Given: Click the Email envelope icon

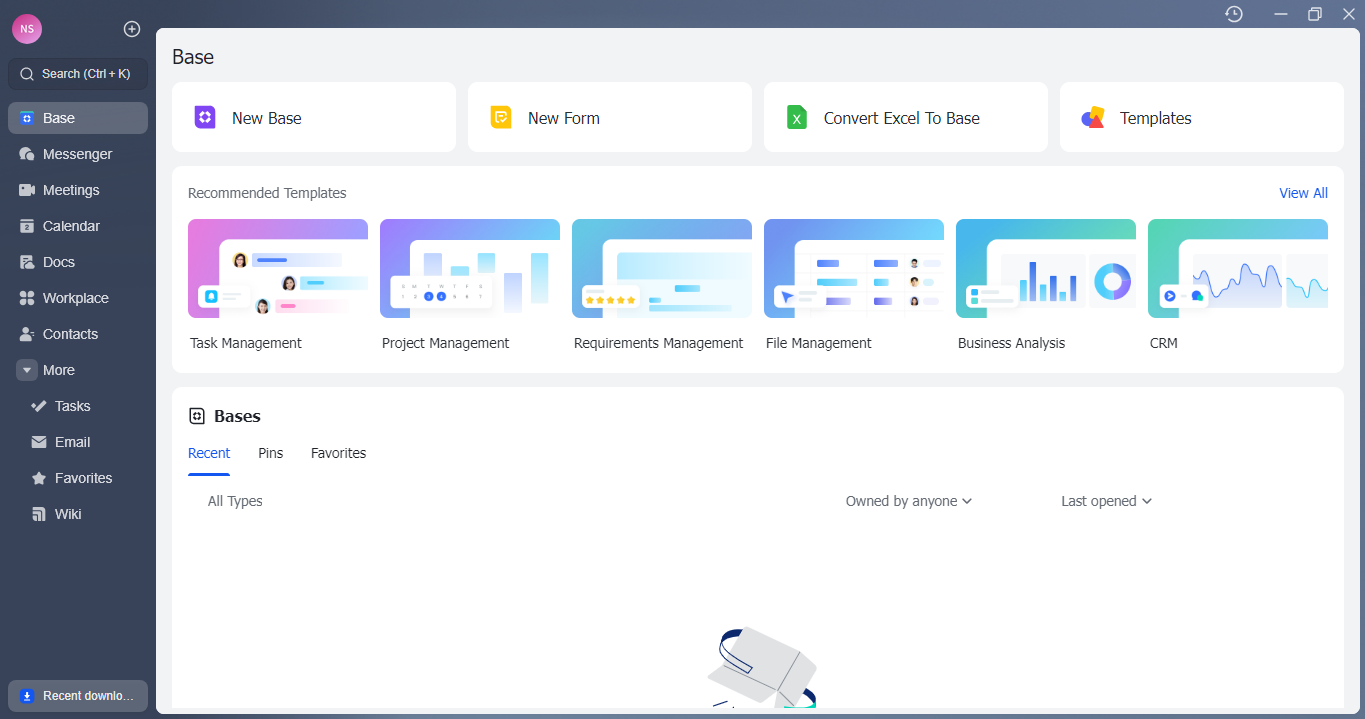Looking at the screenshot, I should pyautogui.click(x=39, y=442).
